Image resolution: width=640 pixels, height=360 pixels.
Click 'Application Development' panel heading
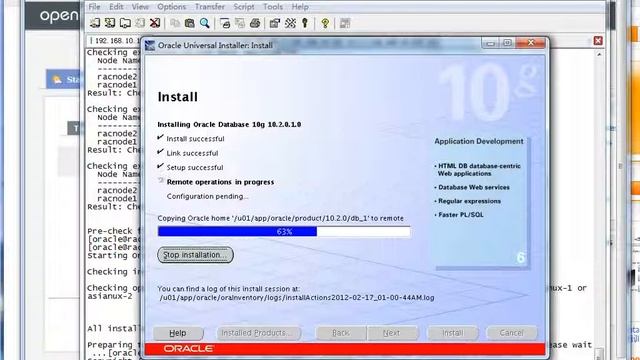479,141
